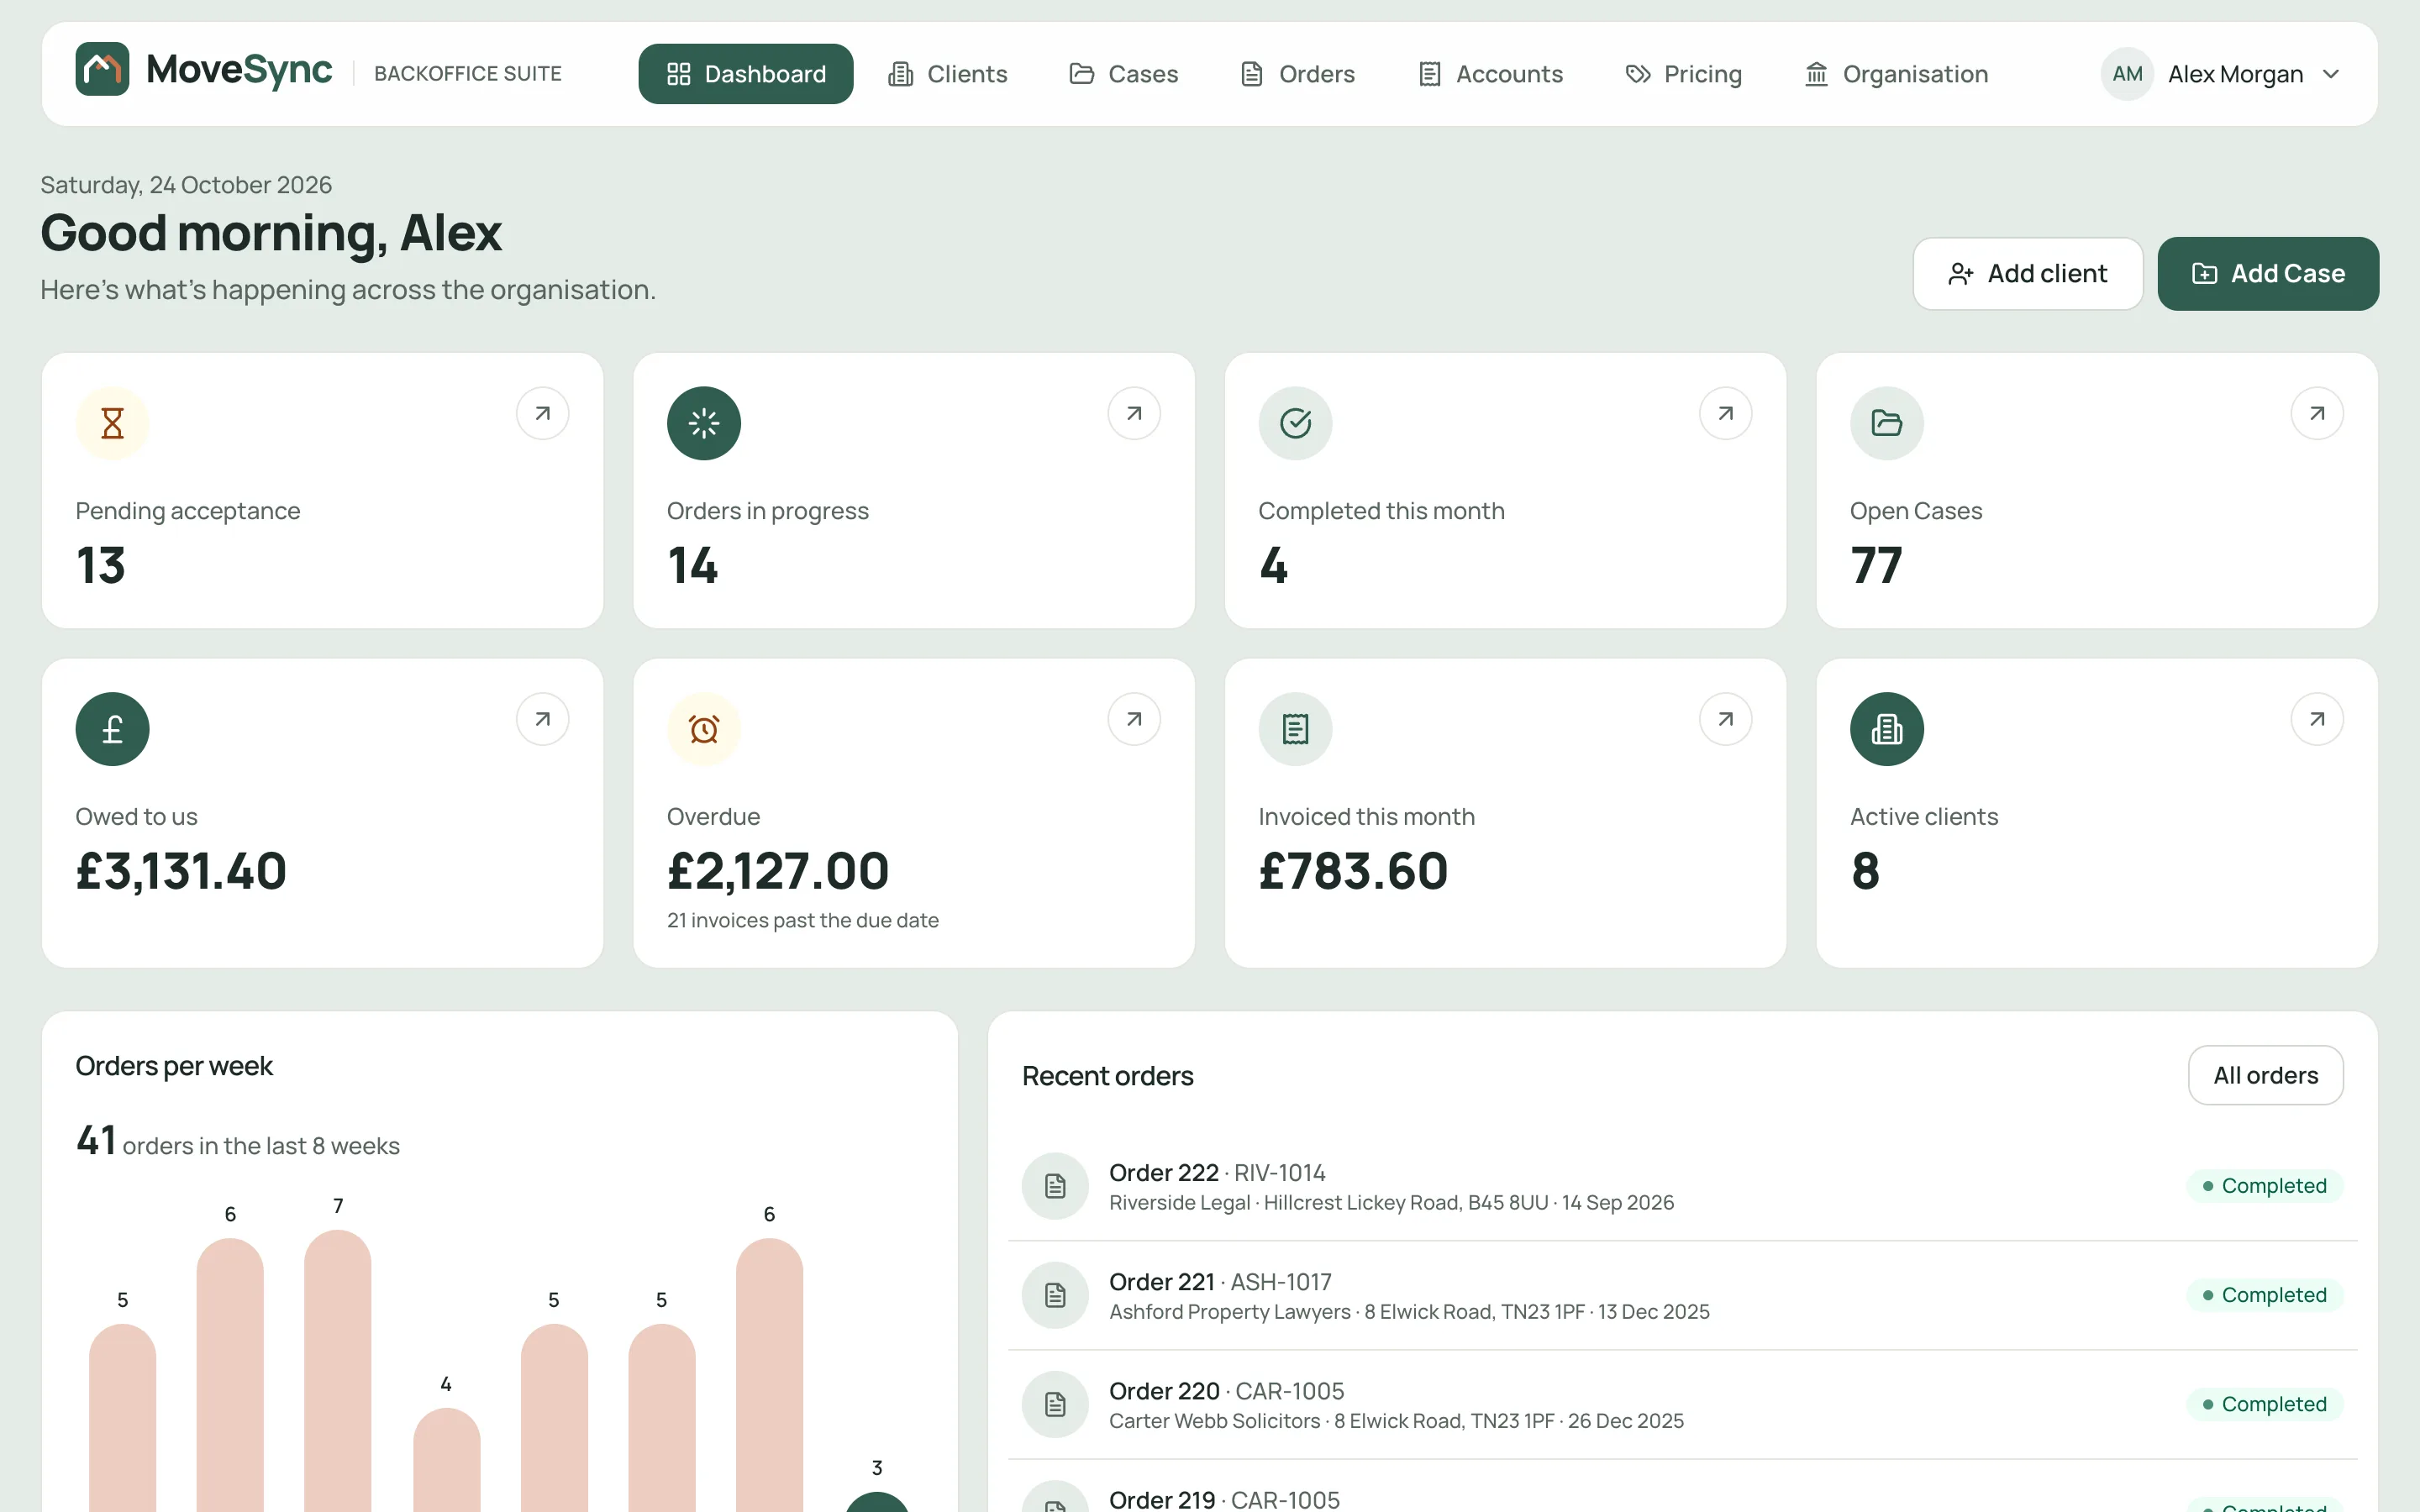Expand the Alex Morgan account dropdown chevron
This screenshot has width=2420, height=1512.
tap(2331, 74)
